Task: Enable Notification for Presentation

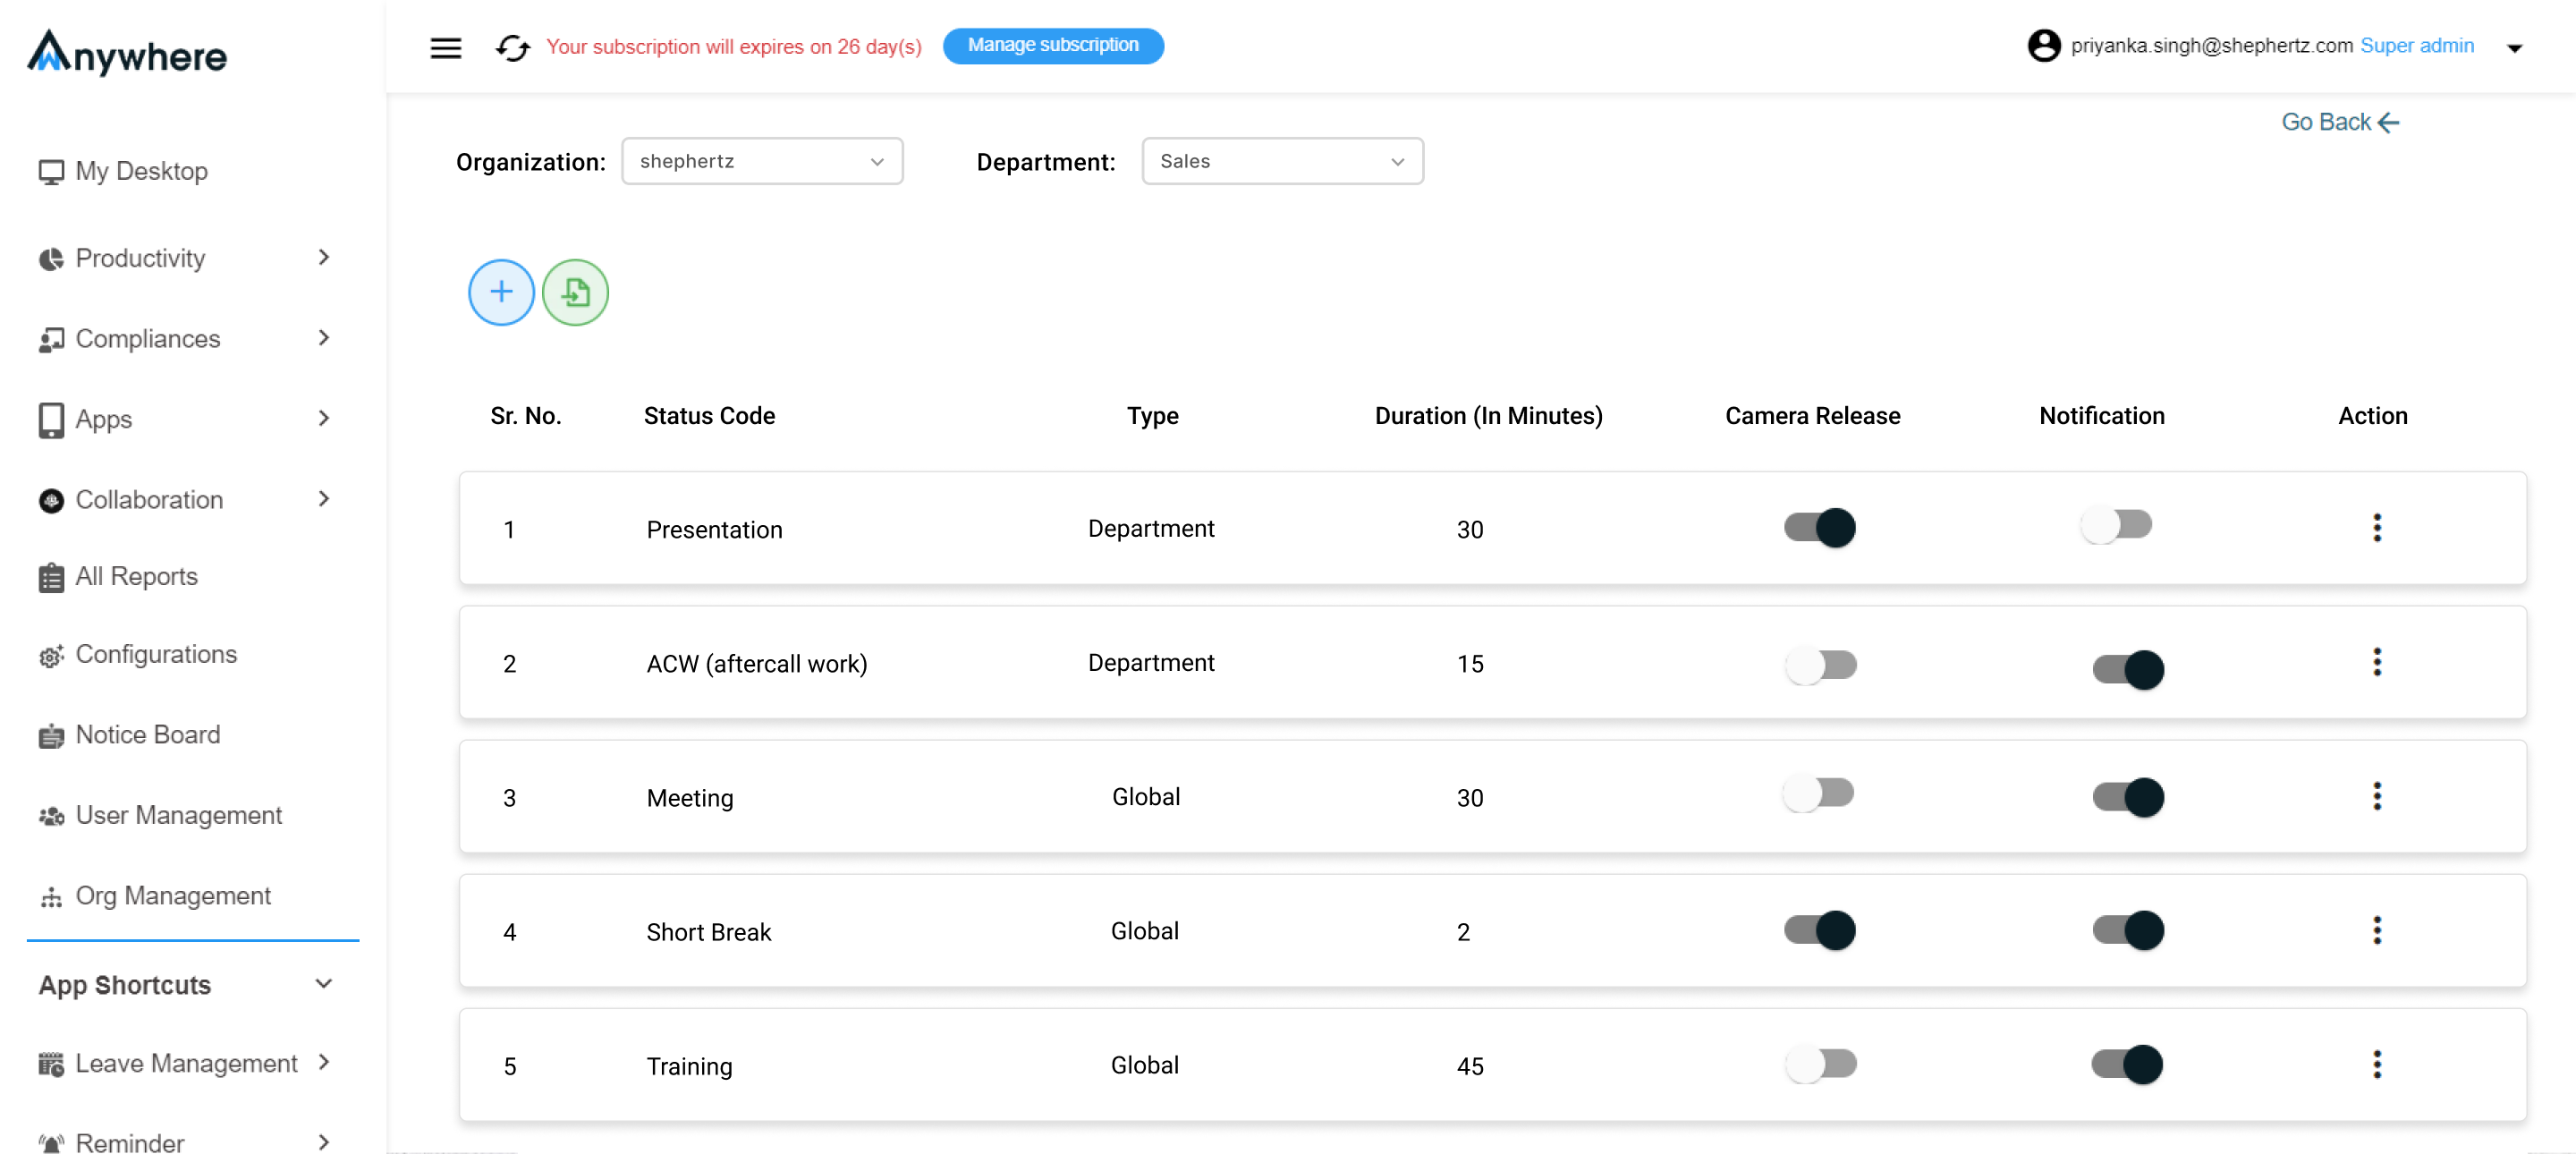Action: click(x=2115, y=524)
